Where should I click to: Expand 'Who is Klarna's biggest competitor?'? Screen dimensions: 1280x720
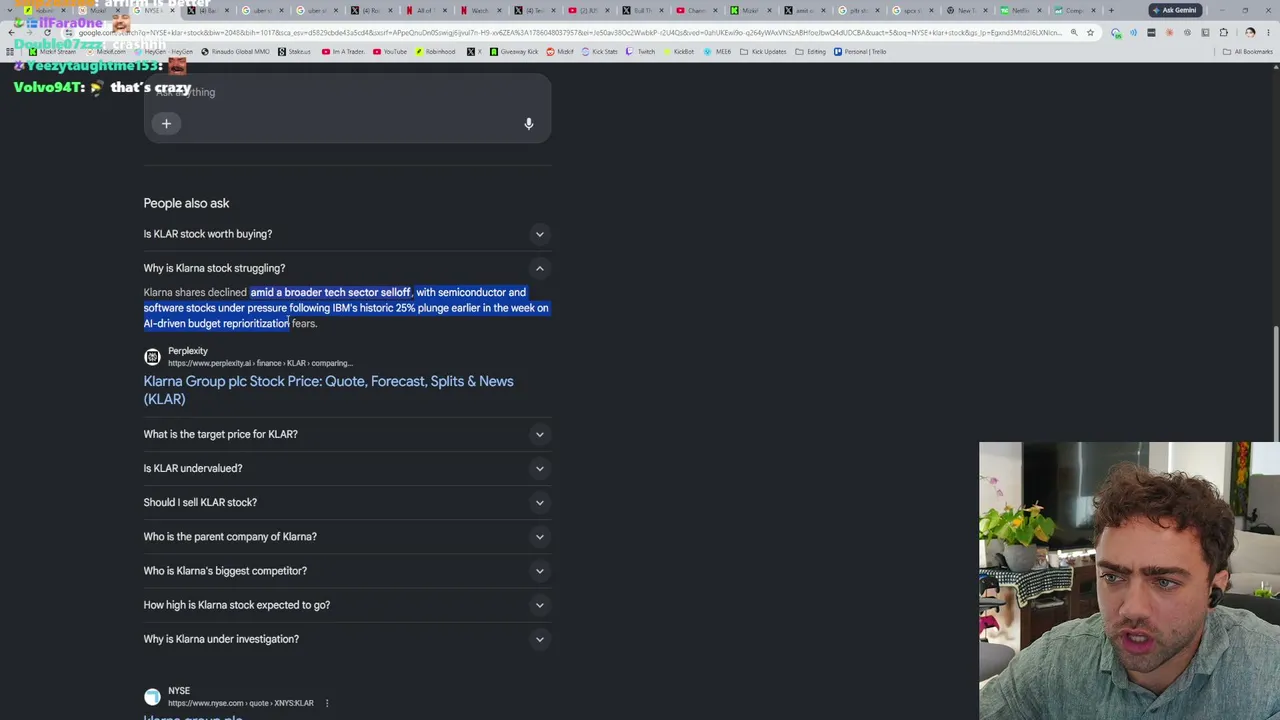pyautogui.click(x=347, y=570)
